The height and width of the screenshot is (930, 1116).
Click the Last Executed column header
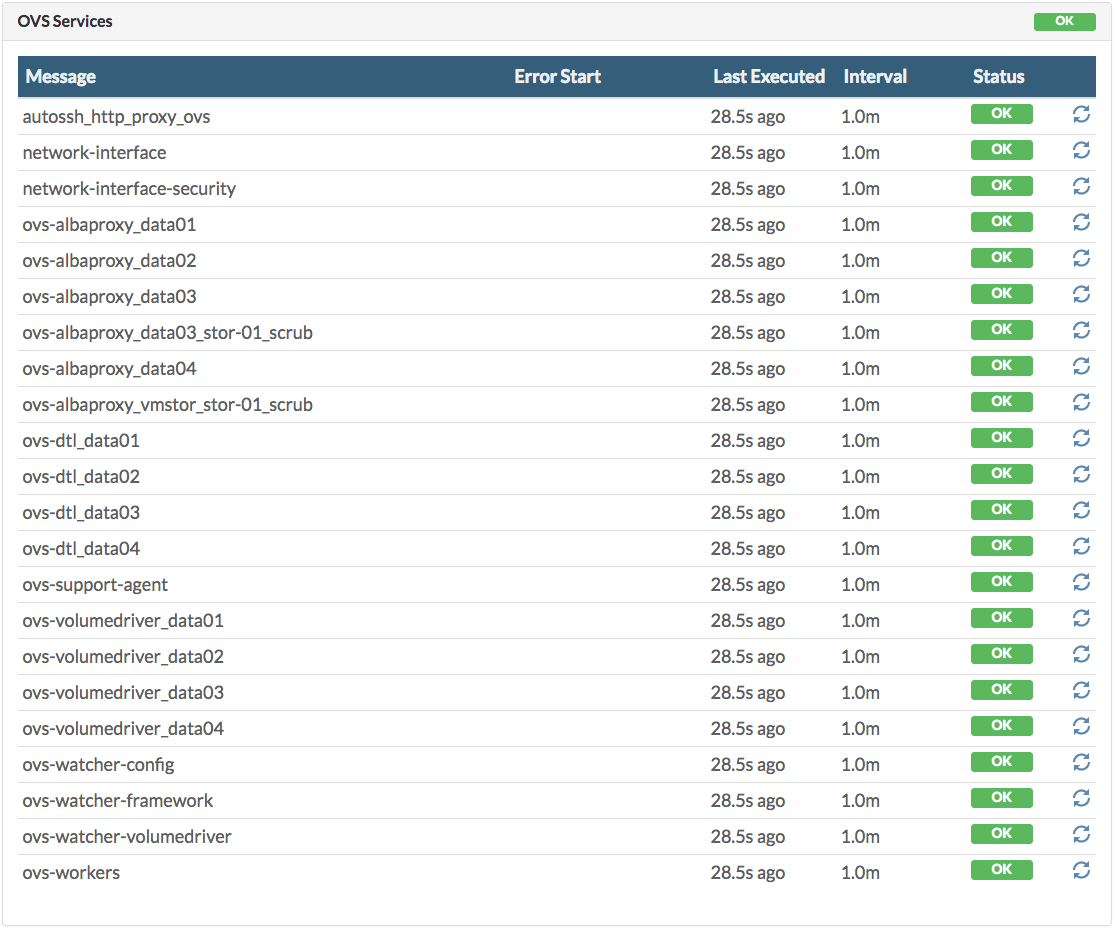coord(768,77)
